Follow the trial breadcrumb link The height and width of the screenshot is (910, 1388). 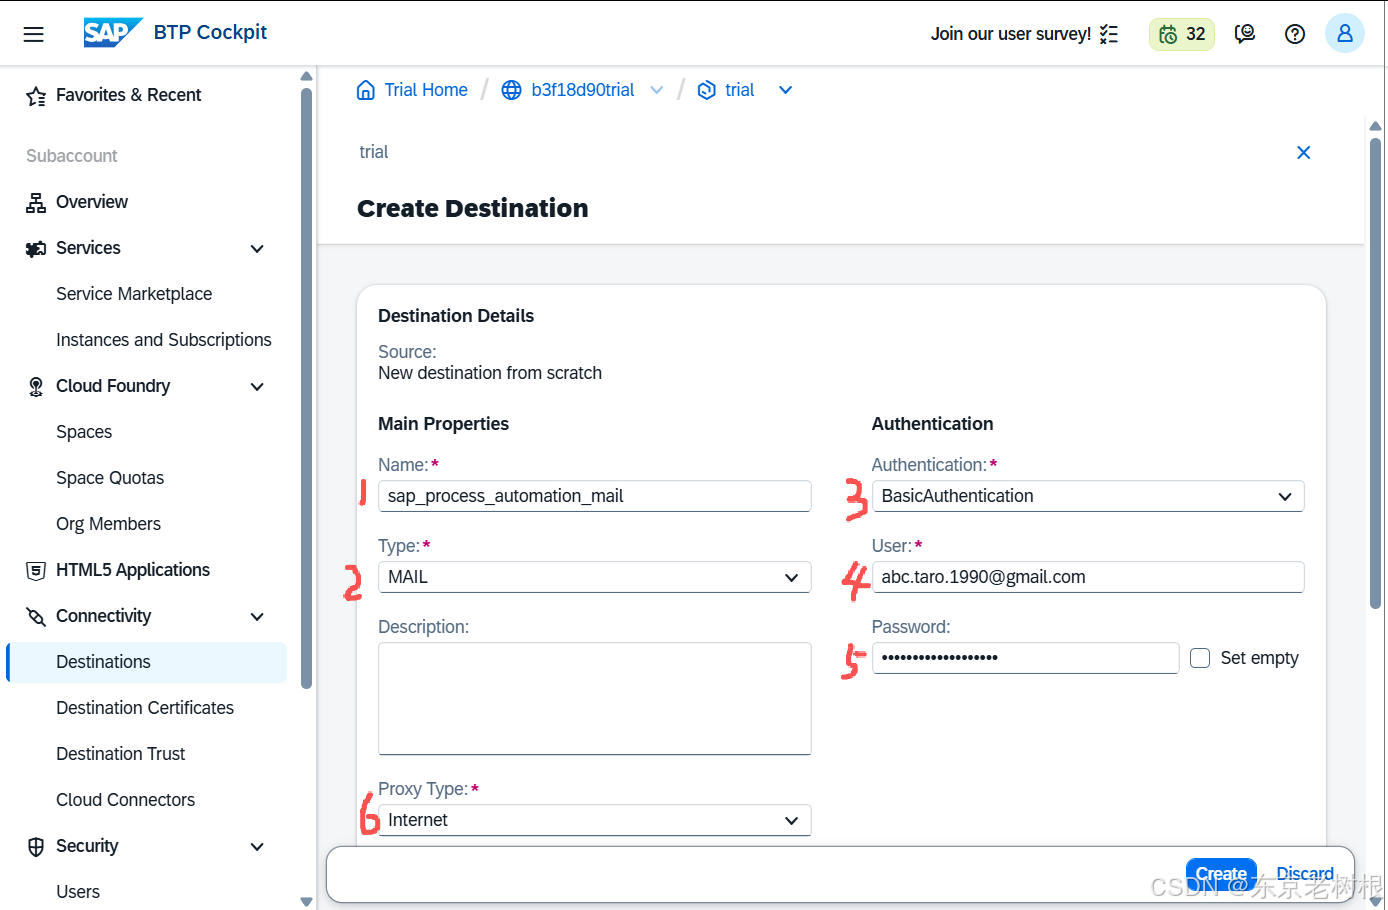coord(740,90)
